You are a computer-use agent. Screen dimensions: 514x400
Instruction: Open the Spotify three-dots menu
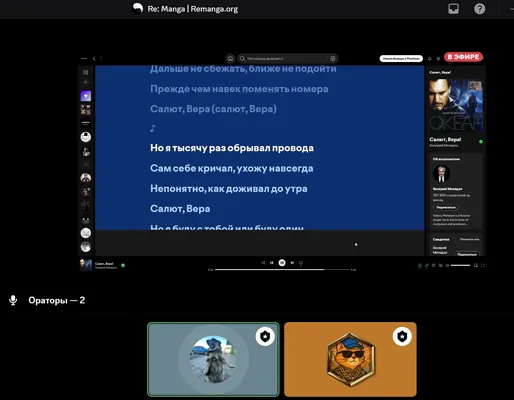[84, 59]
